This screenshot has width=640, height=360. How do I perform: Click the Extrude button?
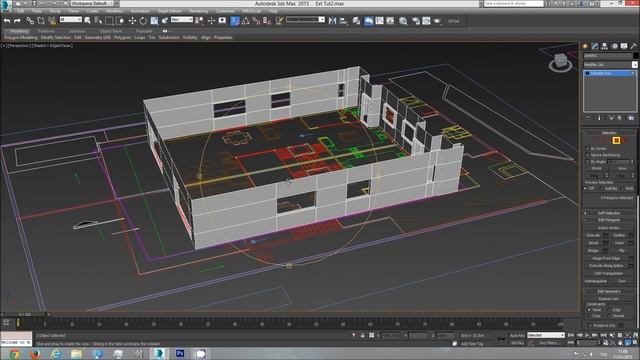point(593,236)
